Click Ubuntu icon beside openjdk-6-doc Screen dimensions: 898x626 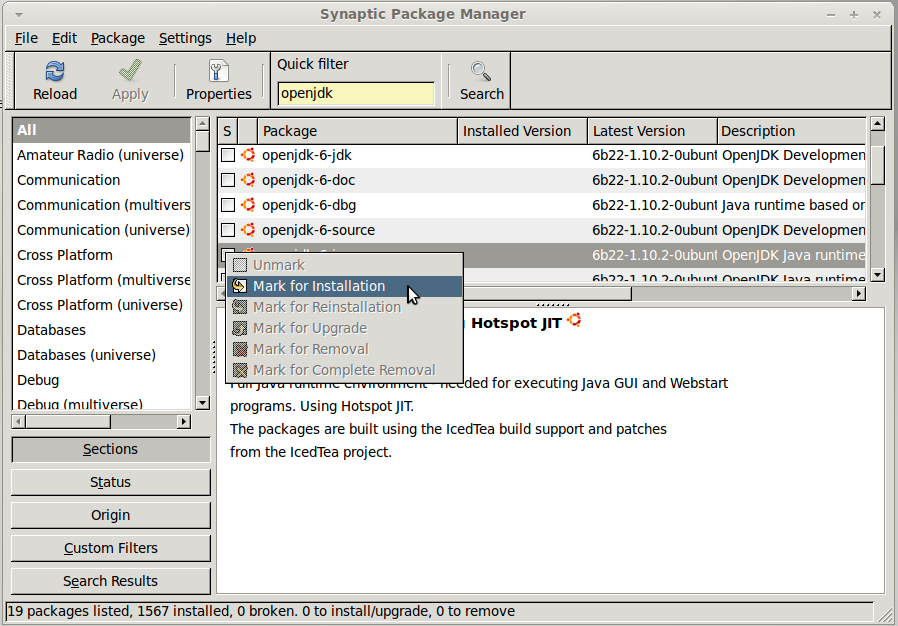[x=248, y=180]
